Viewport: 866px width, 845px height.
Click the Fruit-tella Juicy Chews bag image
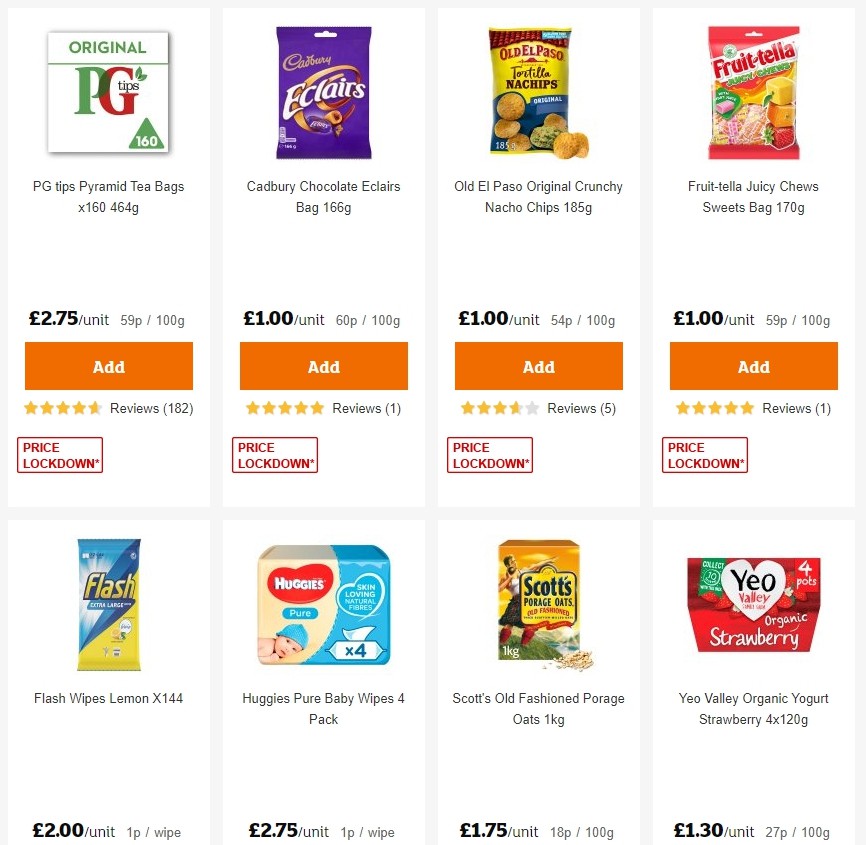click(x=753, y=92)
